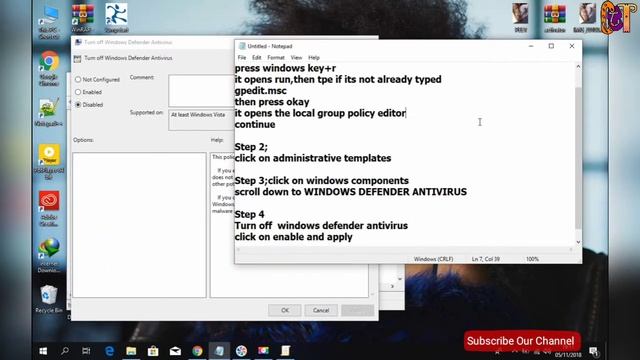Open the Action Center notifications icon

pyautogui.click(x=594, y=351)
